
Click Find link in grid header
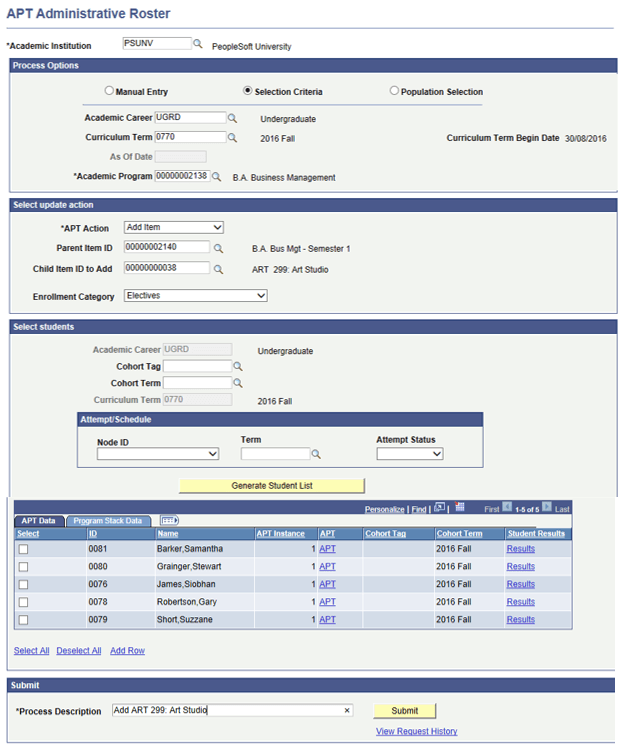419,510
